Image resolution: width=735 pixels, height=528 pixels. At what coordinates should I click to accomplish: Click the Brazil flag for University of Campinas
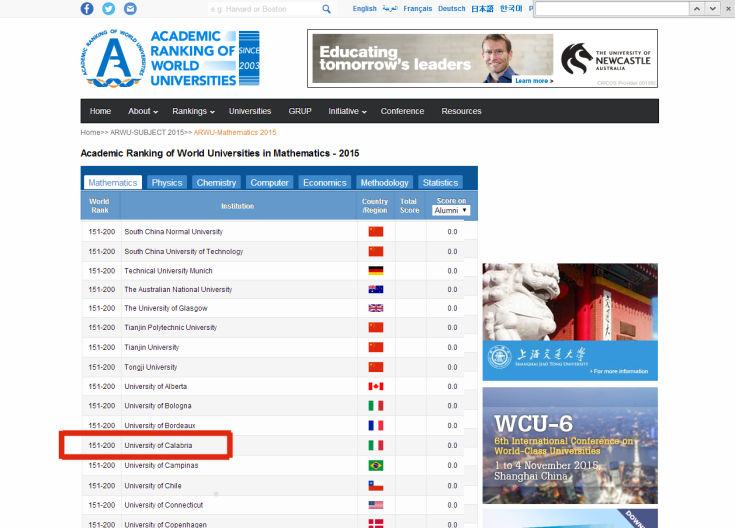376,465
